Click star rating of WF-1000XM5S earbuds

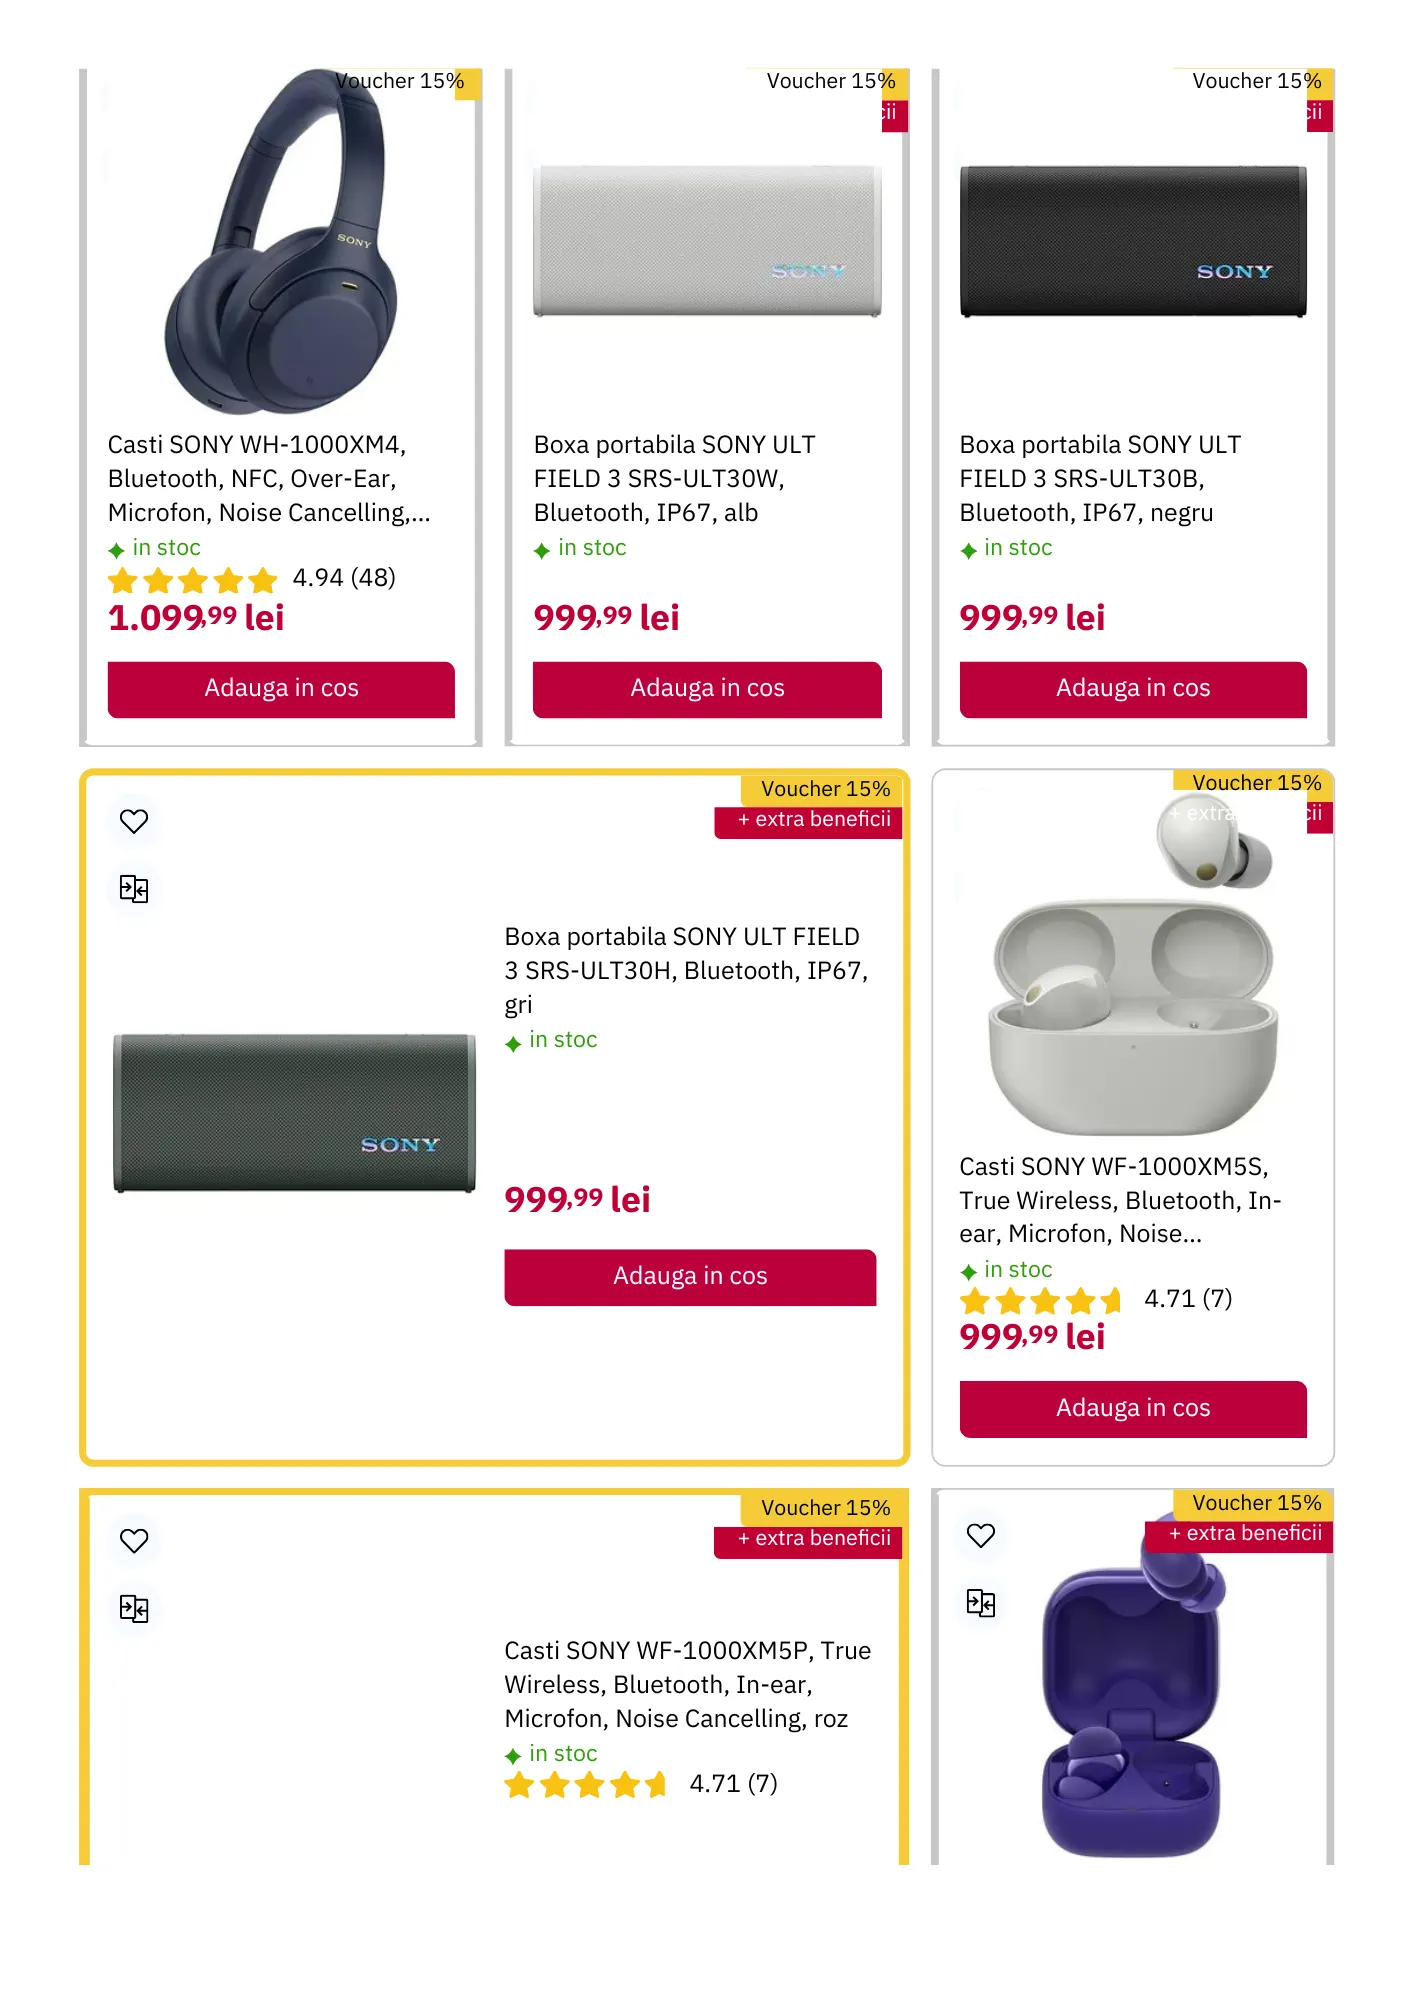coord(1041,1300)
